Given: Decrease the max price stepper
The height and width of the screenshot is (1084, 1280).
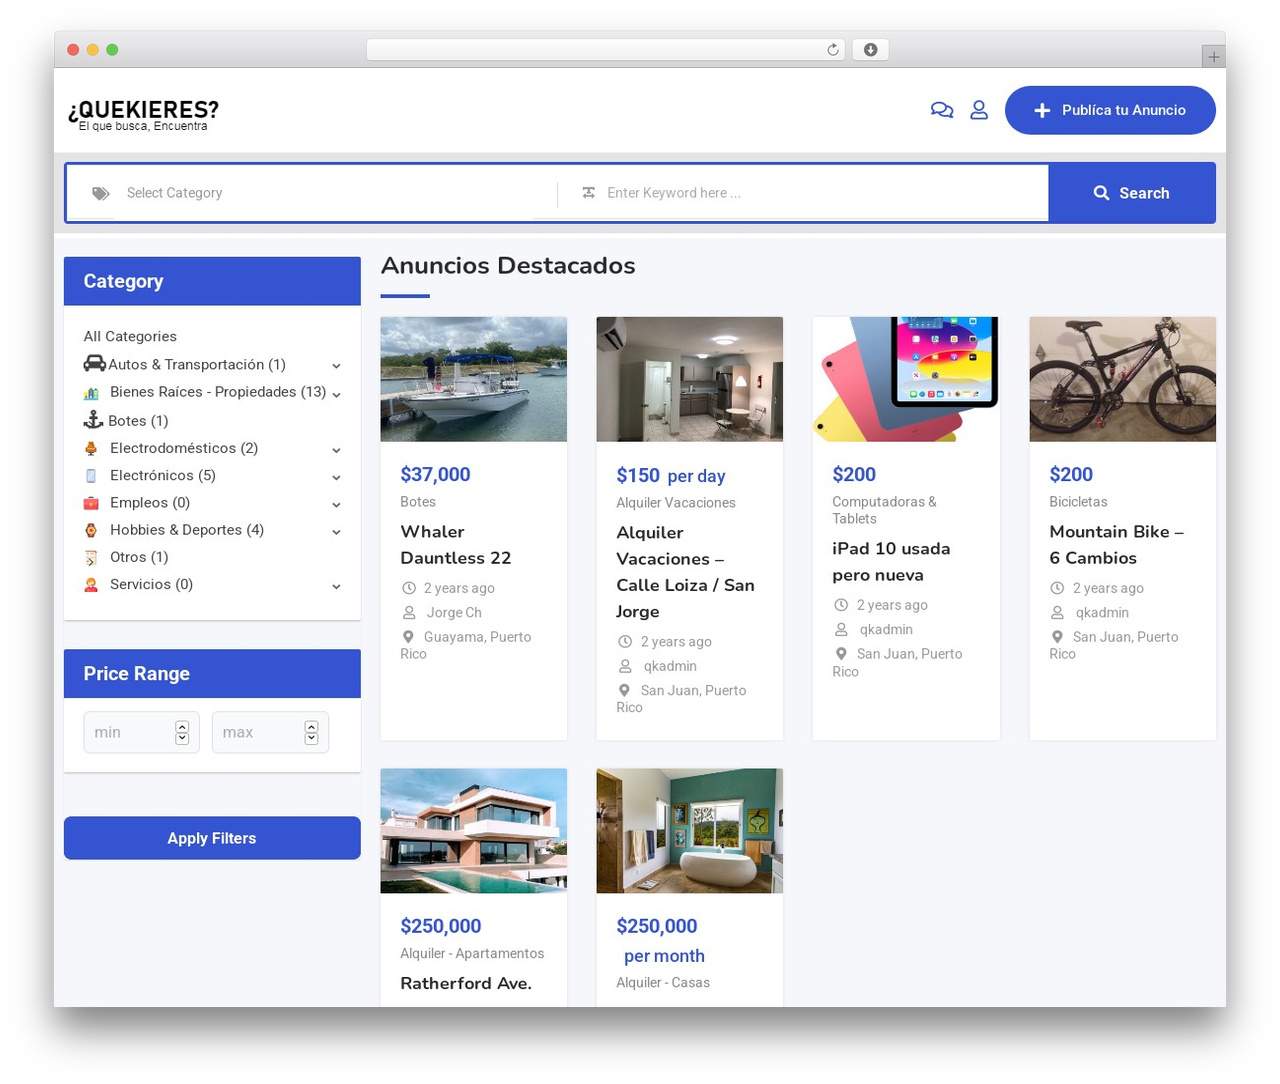Looking at the screenshot, I should click(311, 738).
